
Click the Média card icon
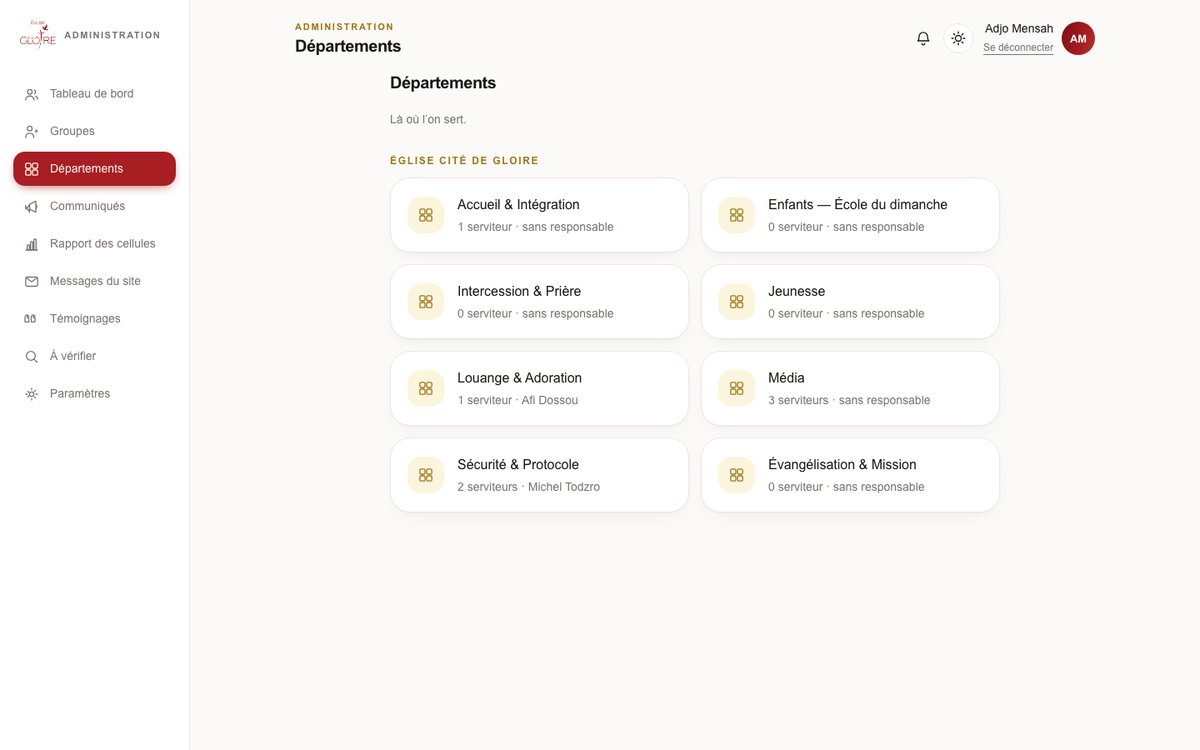737,388
